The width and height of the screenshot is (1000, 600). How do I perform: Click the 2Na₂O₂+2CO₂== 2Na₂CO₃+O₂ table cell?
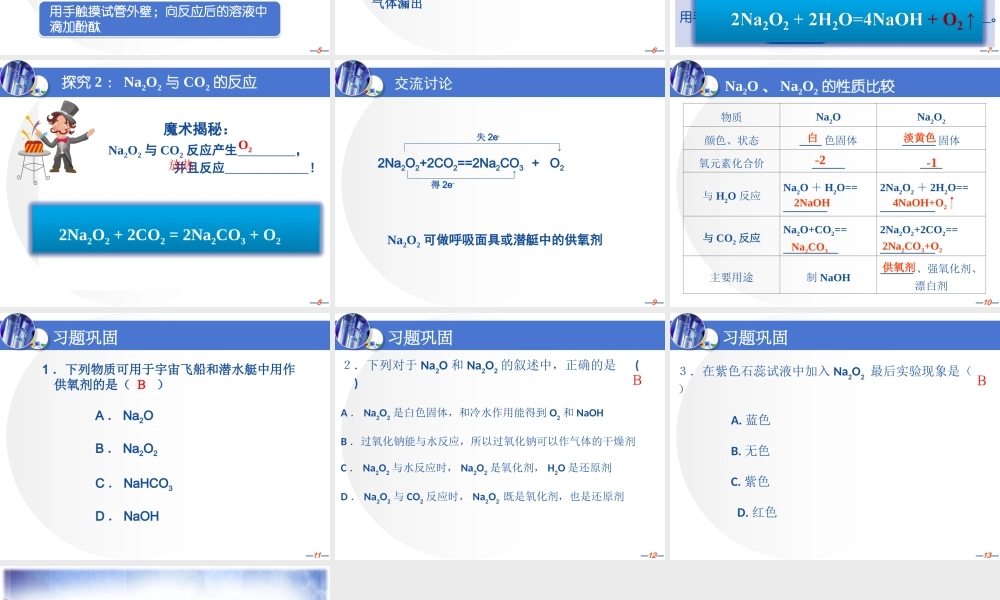point(931,237)
